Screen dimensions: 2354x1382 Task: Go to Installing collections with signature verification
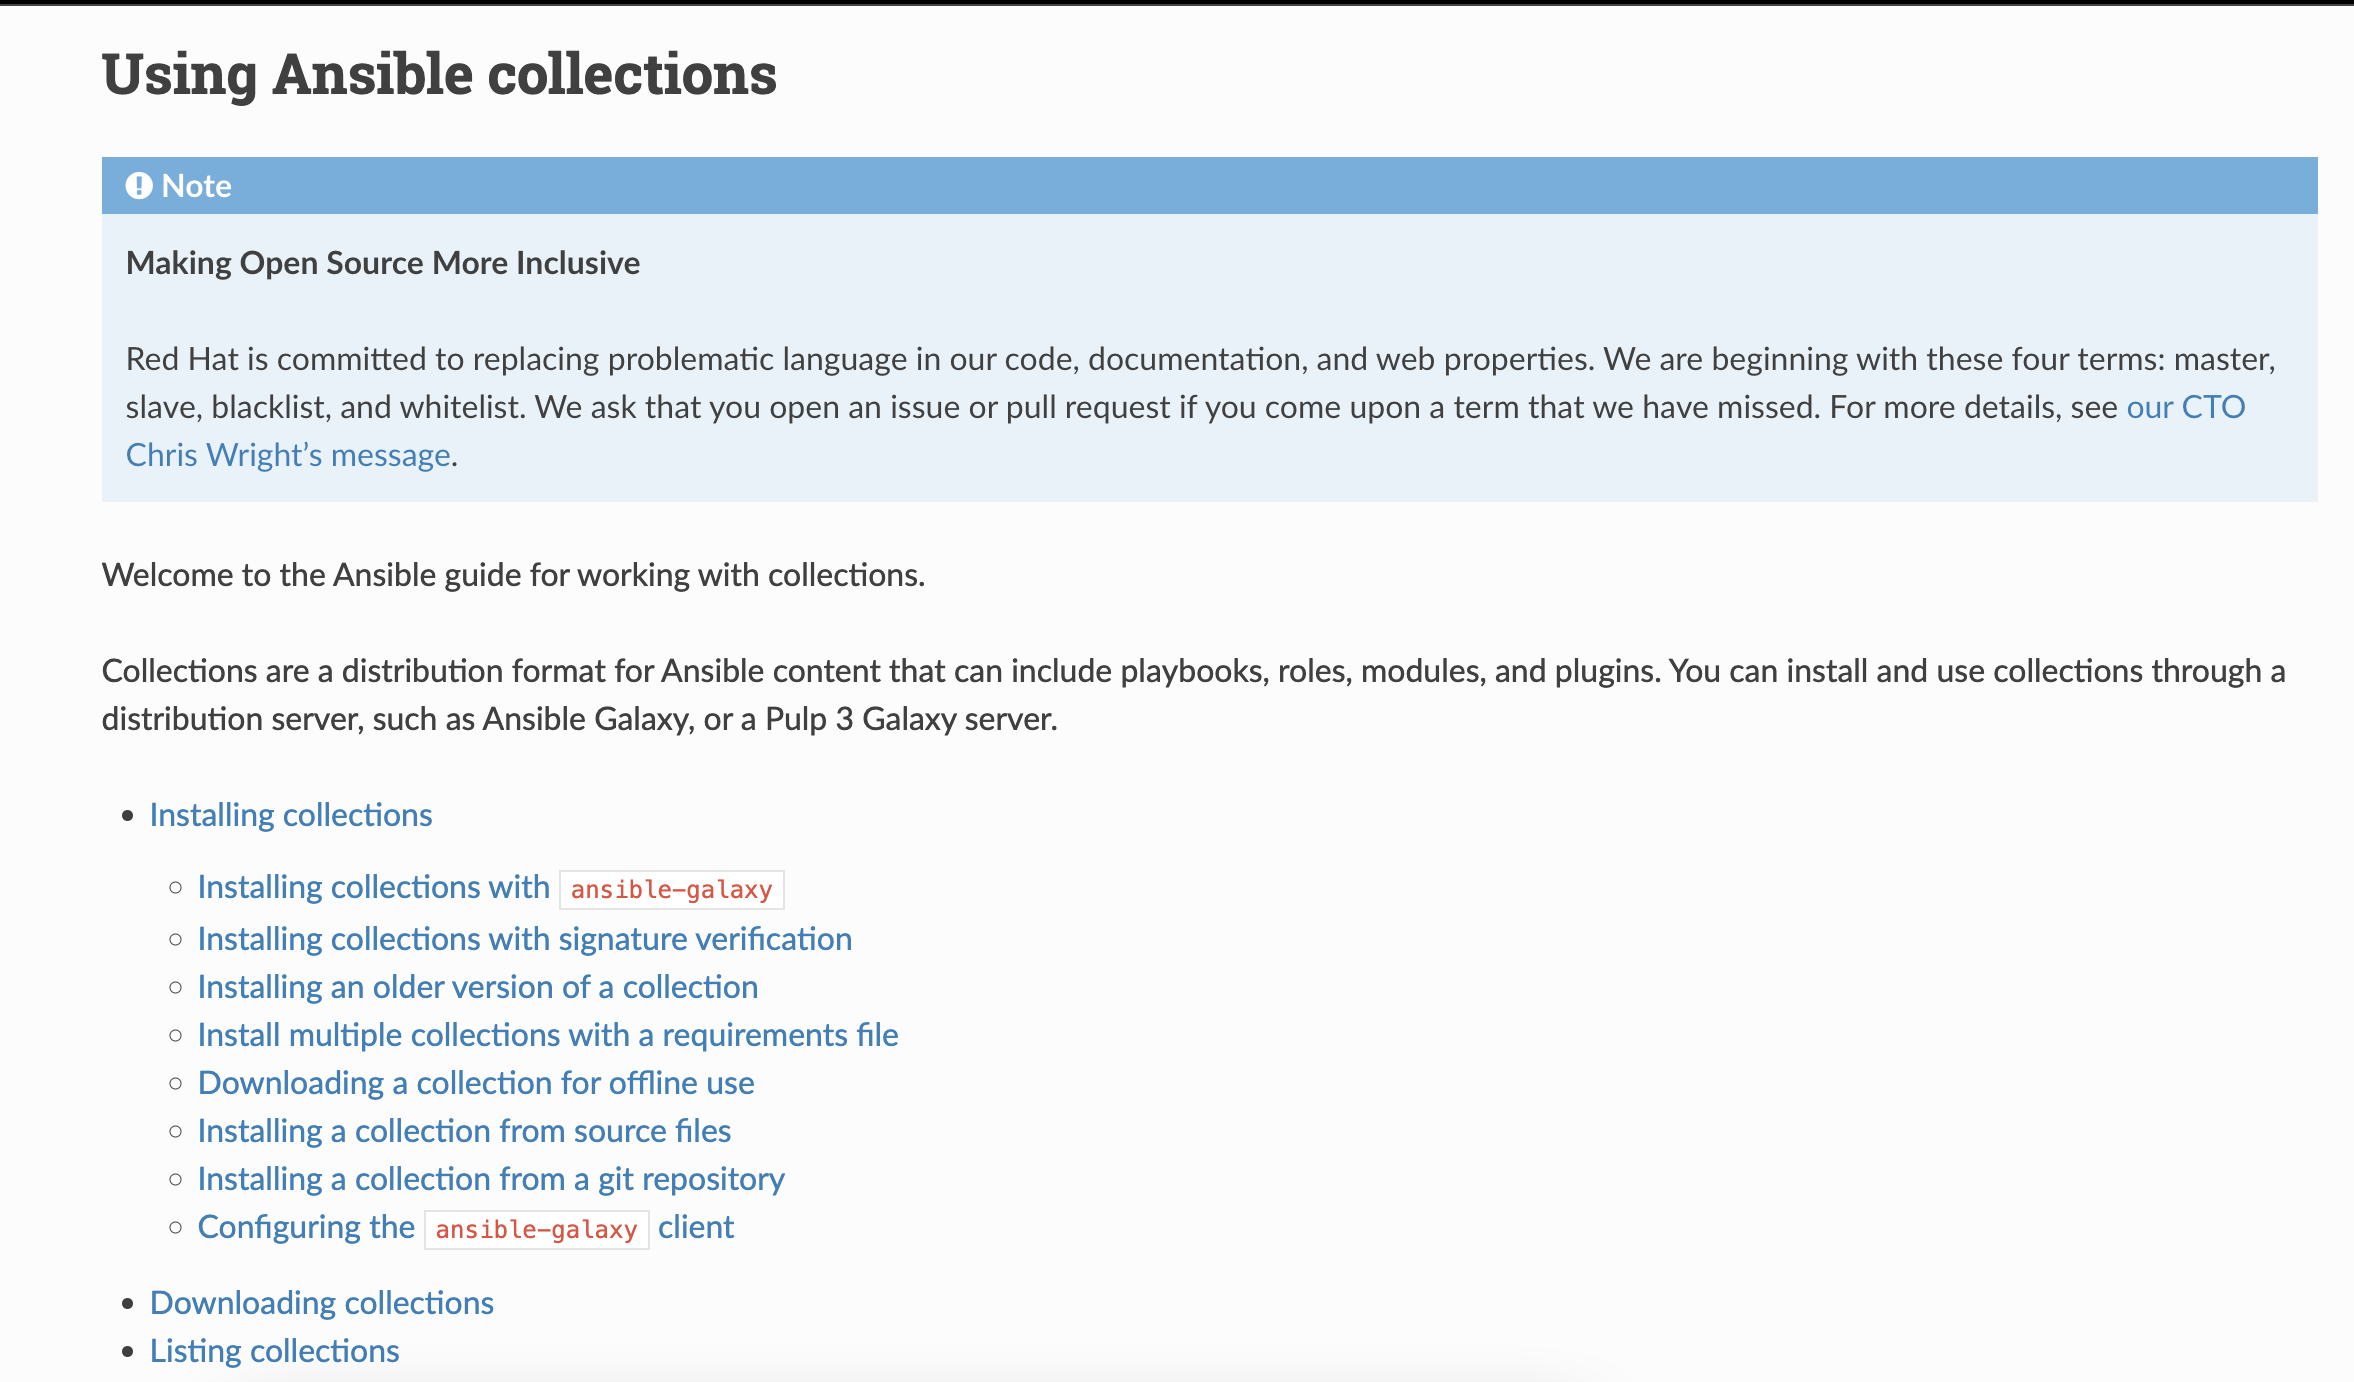pyautogui.click(x=524, y=939)
